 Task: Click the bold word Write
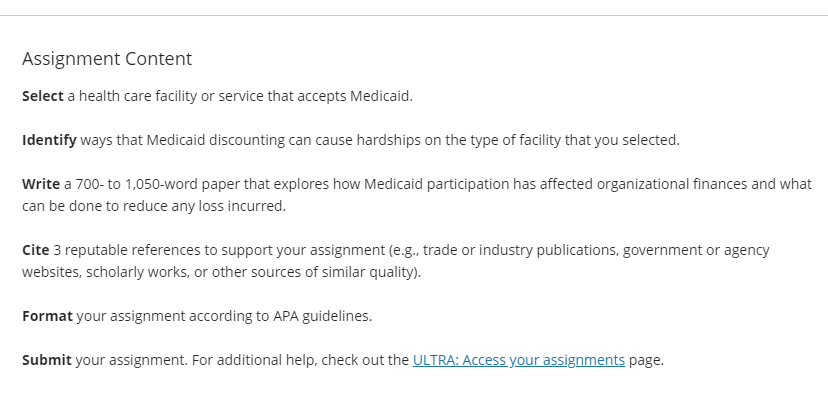pos(41,184)
